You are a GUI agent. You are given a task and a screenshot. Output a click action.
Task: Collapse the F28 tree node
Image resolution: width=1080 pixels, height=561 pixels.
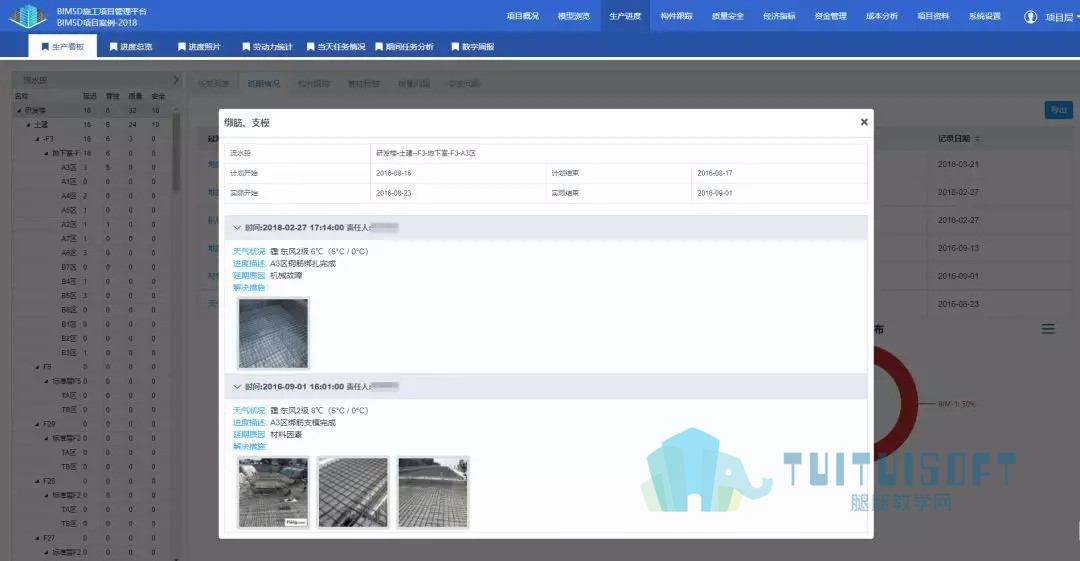click(x=37, y=481)
